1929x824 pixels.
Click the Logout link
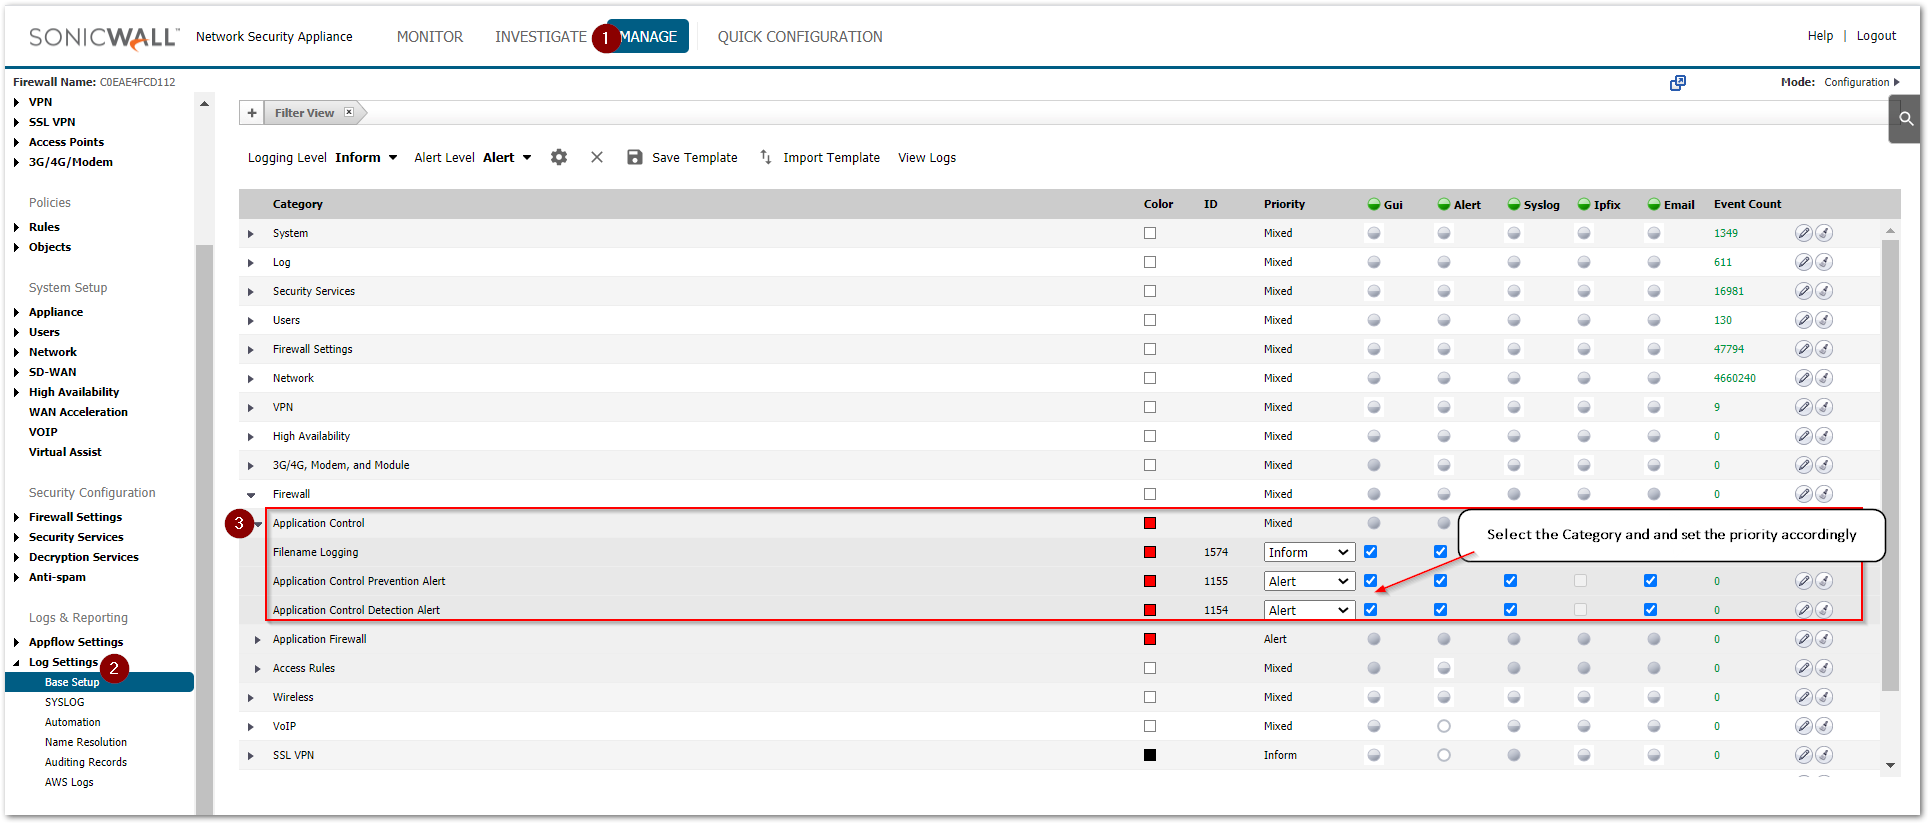1876,36
